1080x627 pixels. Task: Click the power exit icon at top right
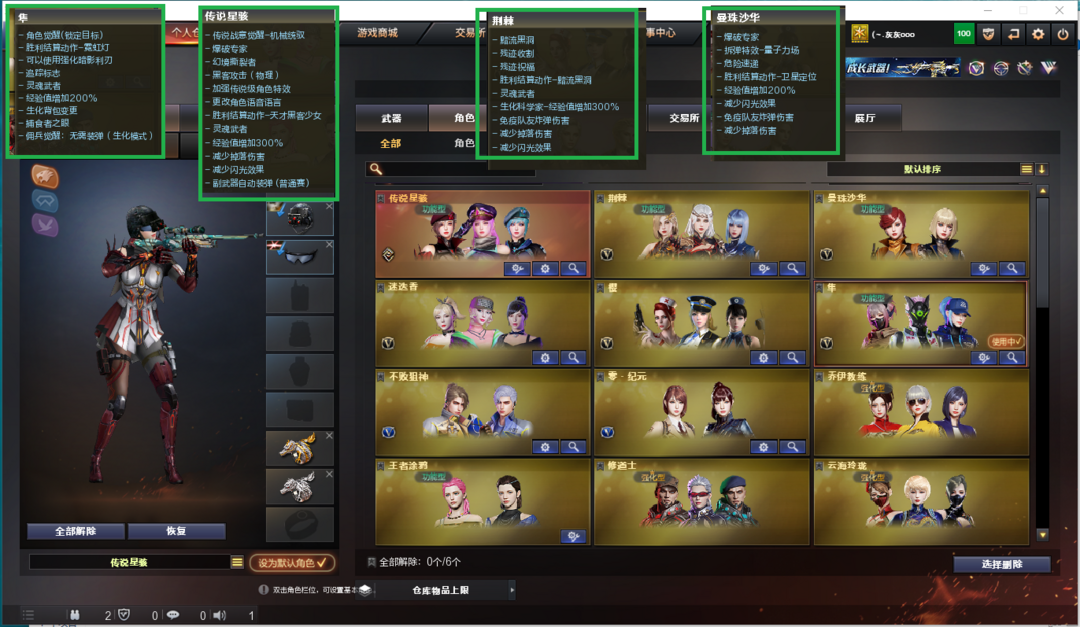click(1063, 34)
